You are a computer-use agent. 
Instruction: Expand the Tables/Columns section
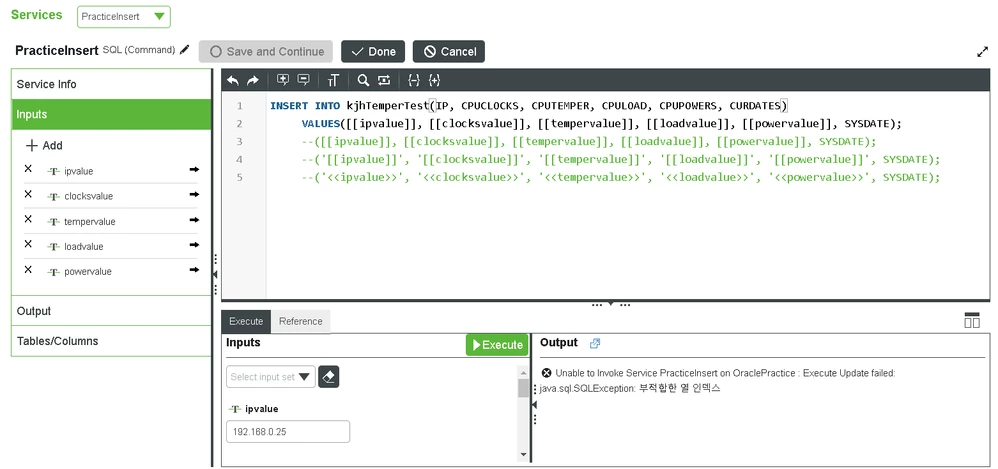(111, 341)
